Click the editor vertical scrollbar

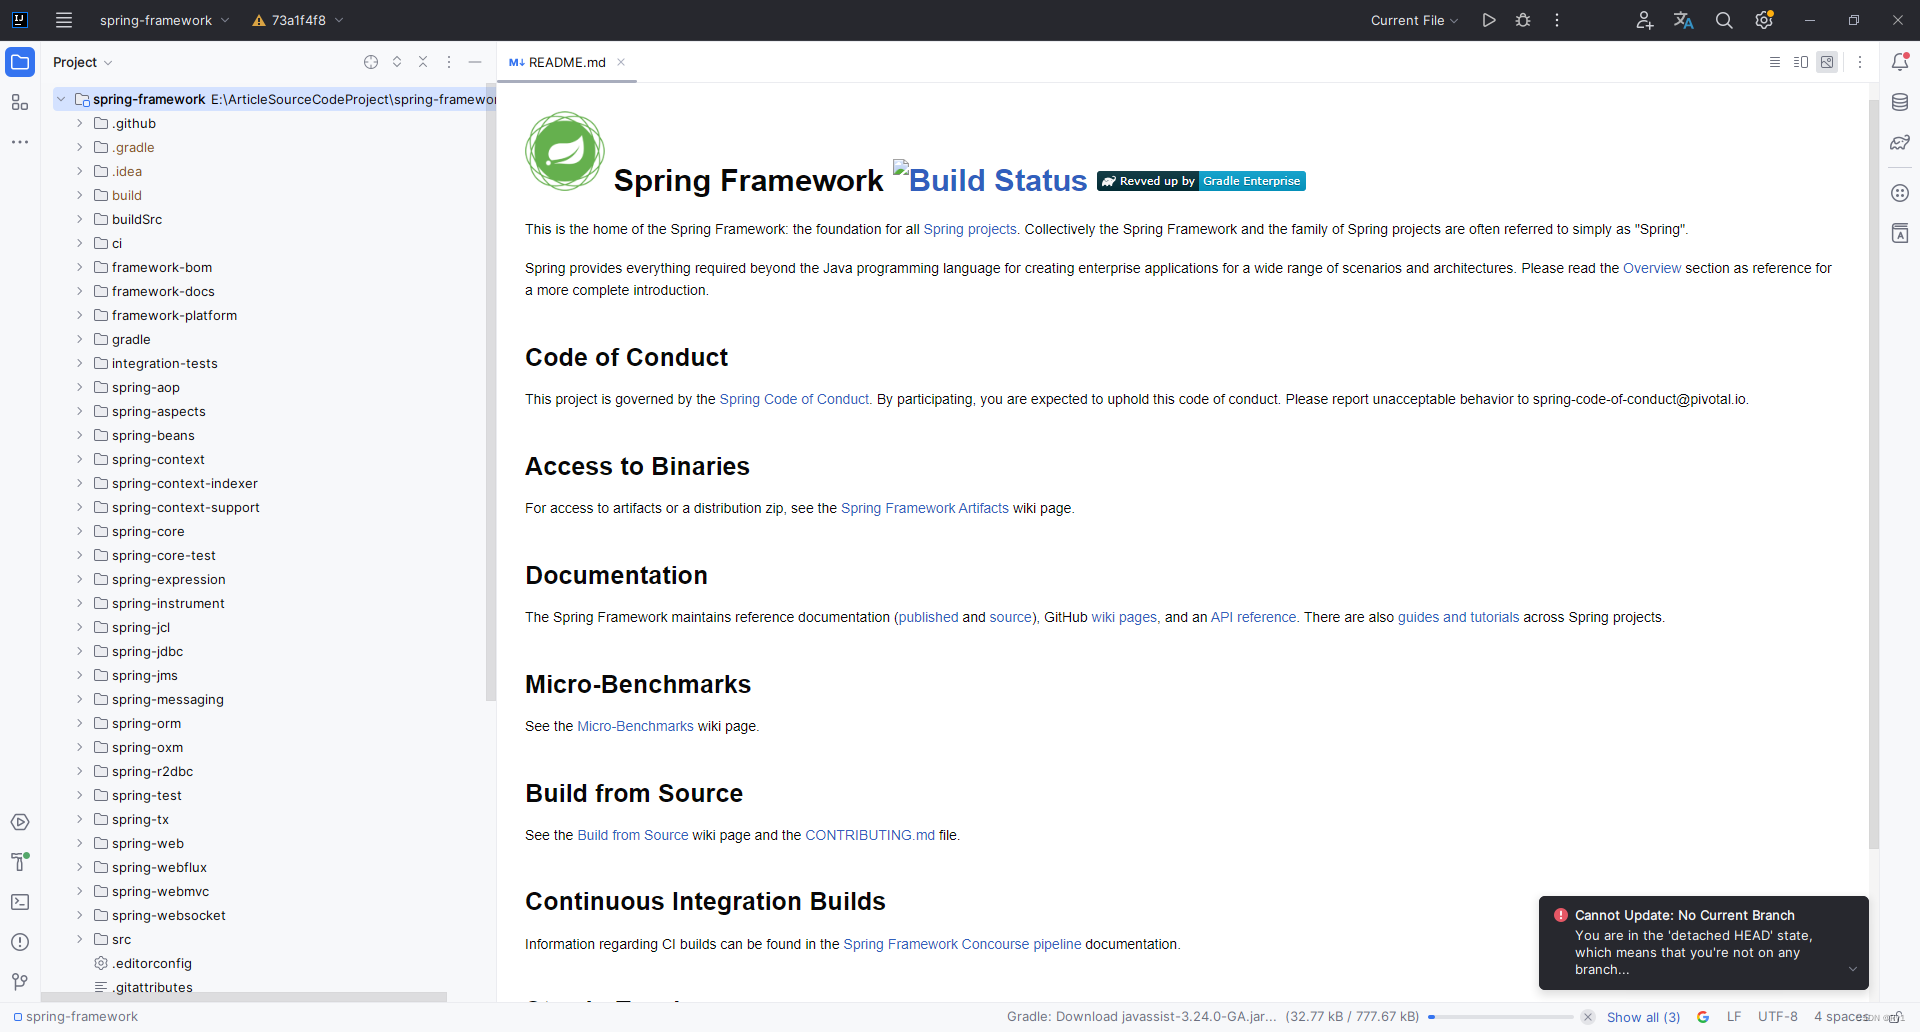point(1874,475)
